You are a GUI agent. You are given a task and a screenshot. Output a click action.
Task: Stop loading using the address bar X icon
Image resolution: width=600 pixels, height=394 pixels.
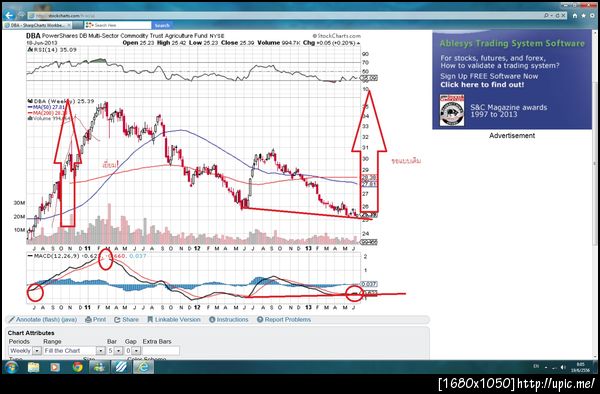[x=563, y=16]
